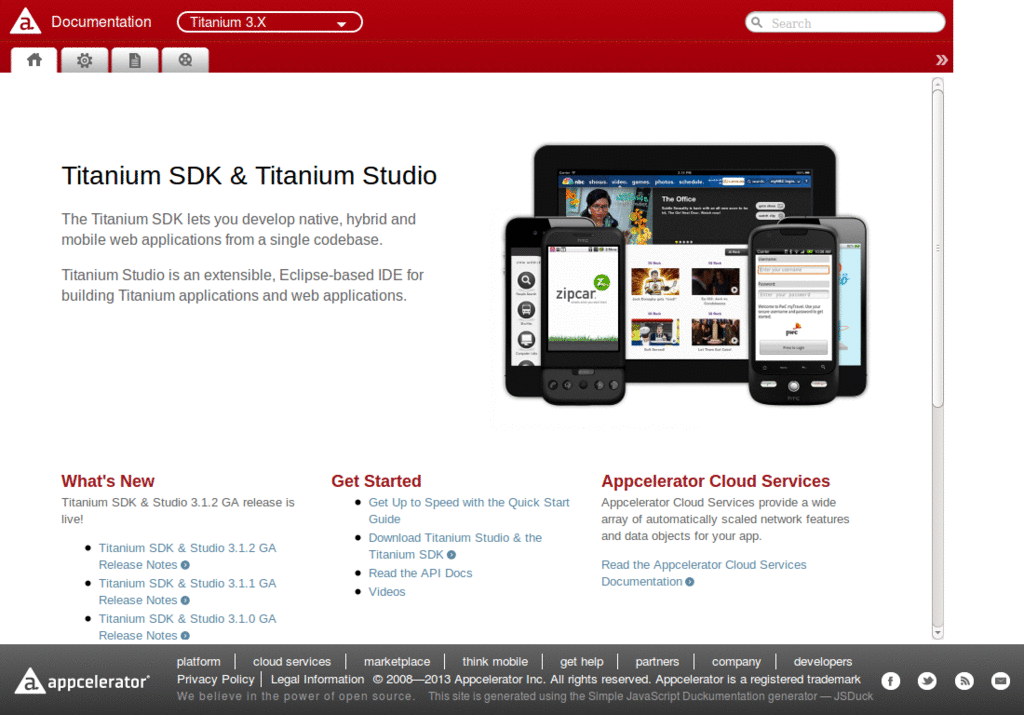Click arrow icon after the 3.1.1 GA Release Notes link
The width and height of the screenshot is (1024, 715).
click(185, 601)
